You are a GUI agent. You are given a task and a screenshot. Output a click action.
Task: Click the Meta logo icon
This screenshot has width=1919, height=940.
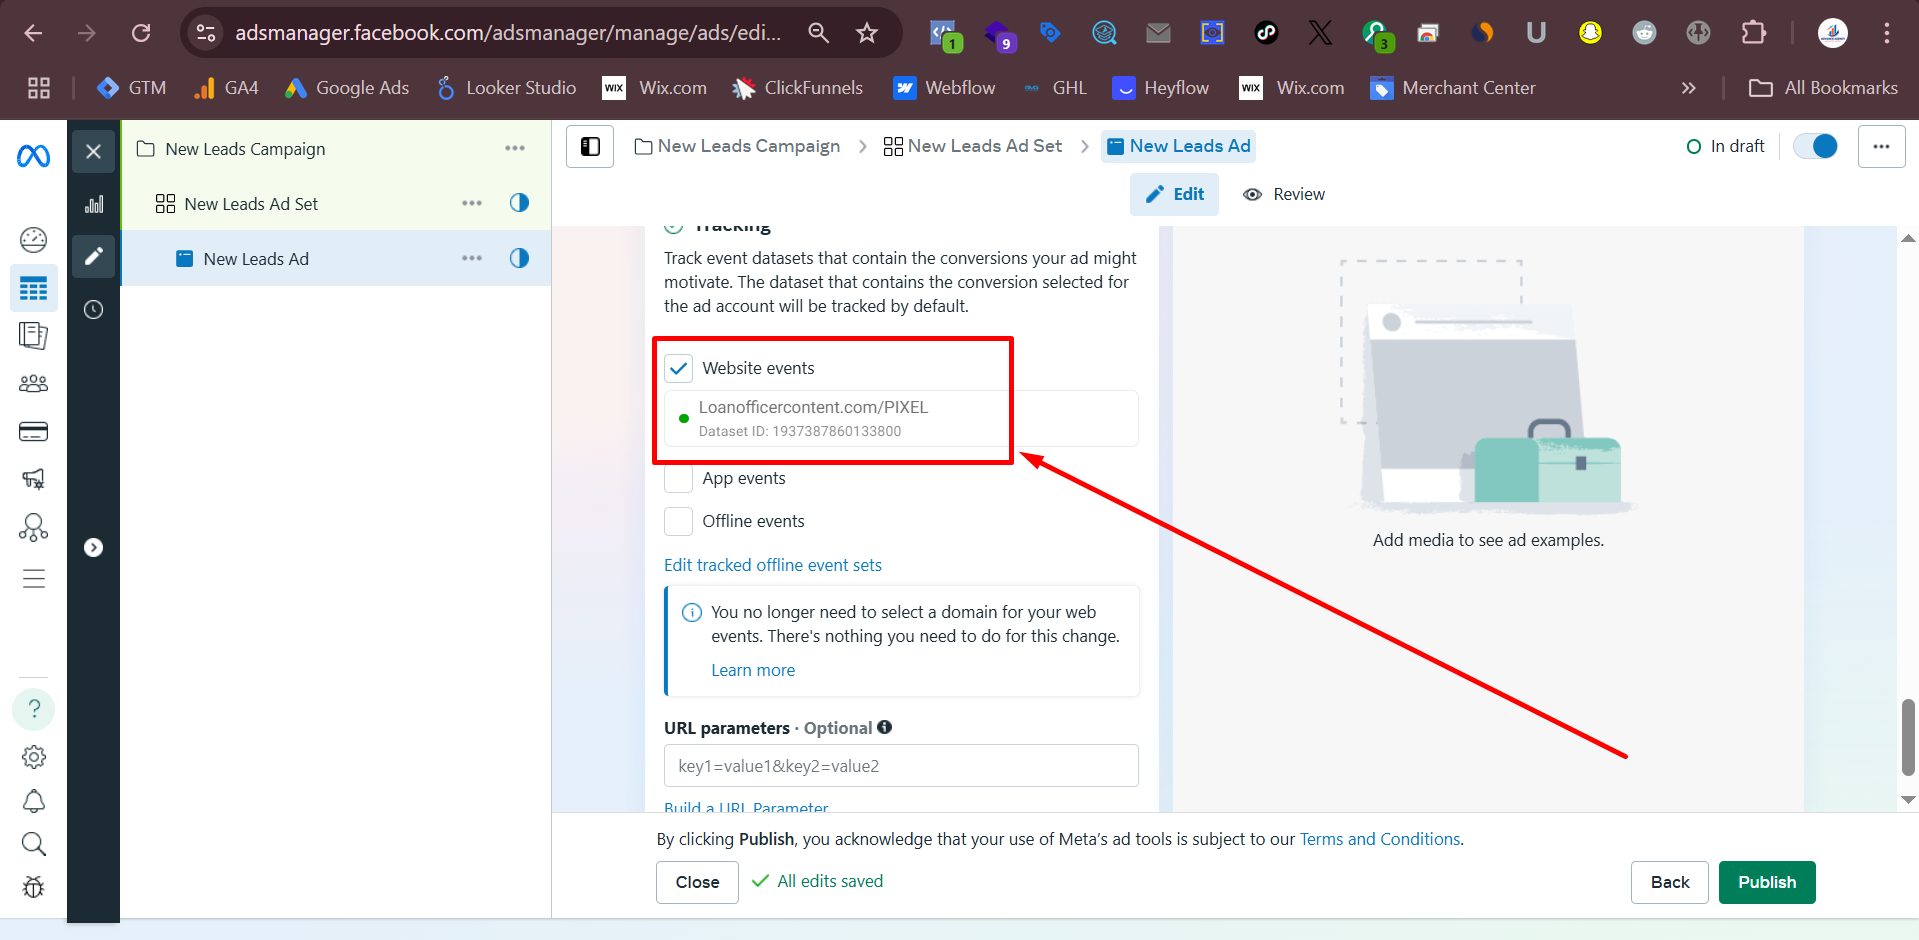[33, 156]
